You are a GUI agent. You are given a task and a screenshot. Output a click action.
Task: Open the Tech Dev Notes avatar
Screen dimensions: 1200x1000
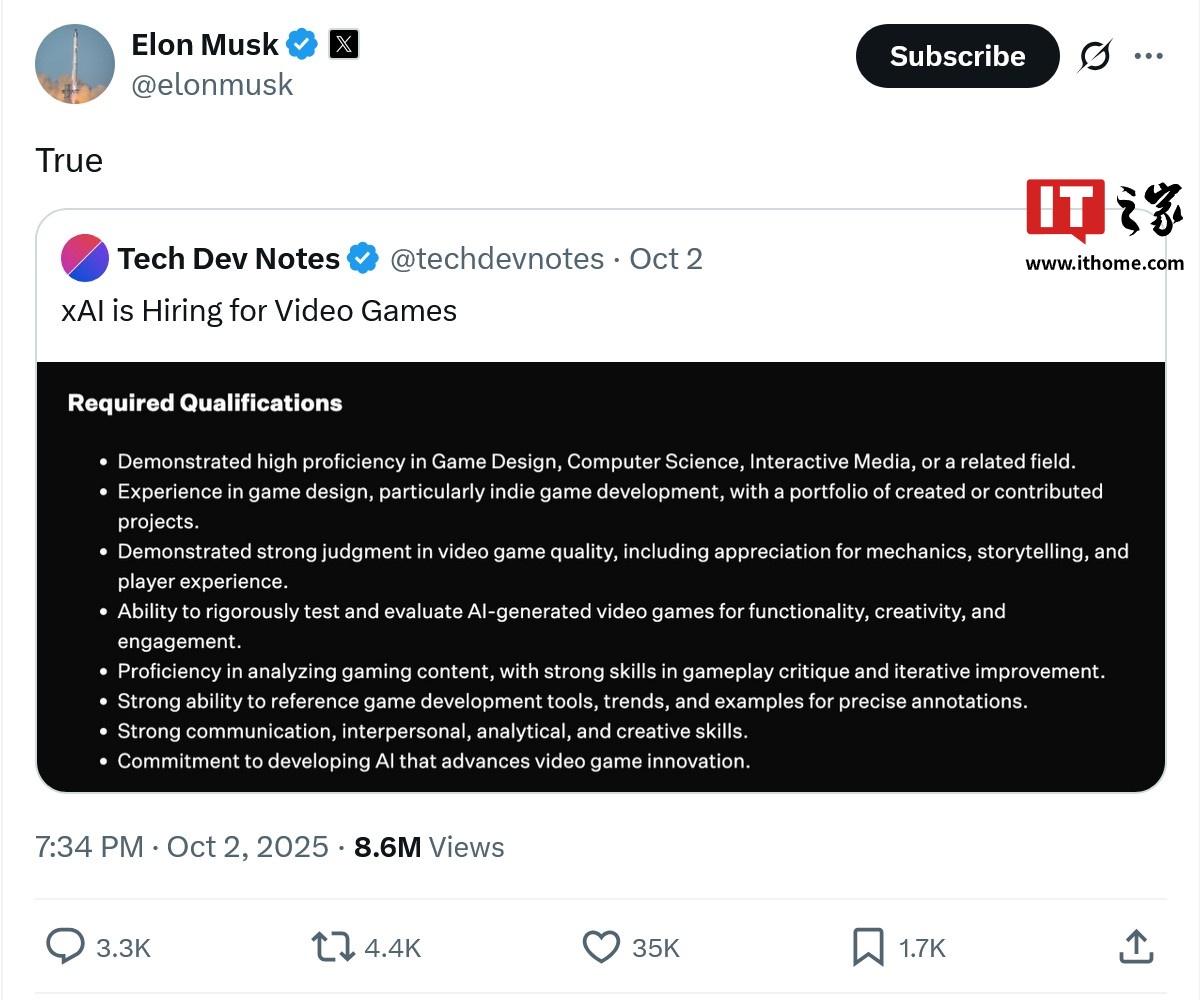click(x=85, y=259)
